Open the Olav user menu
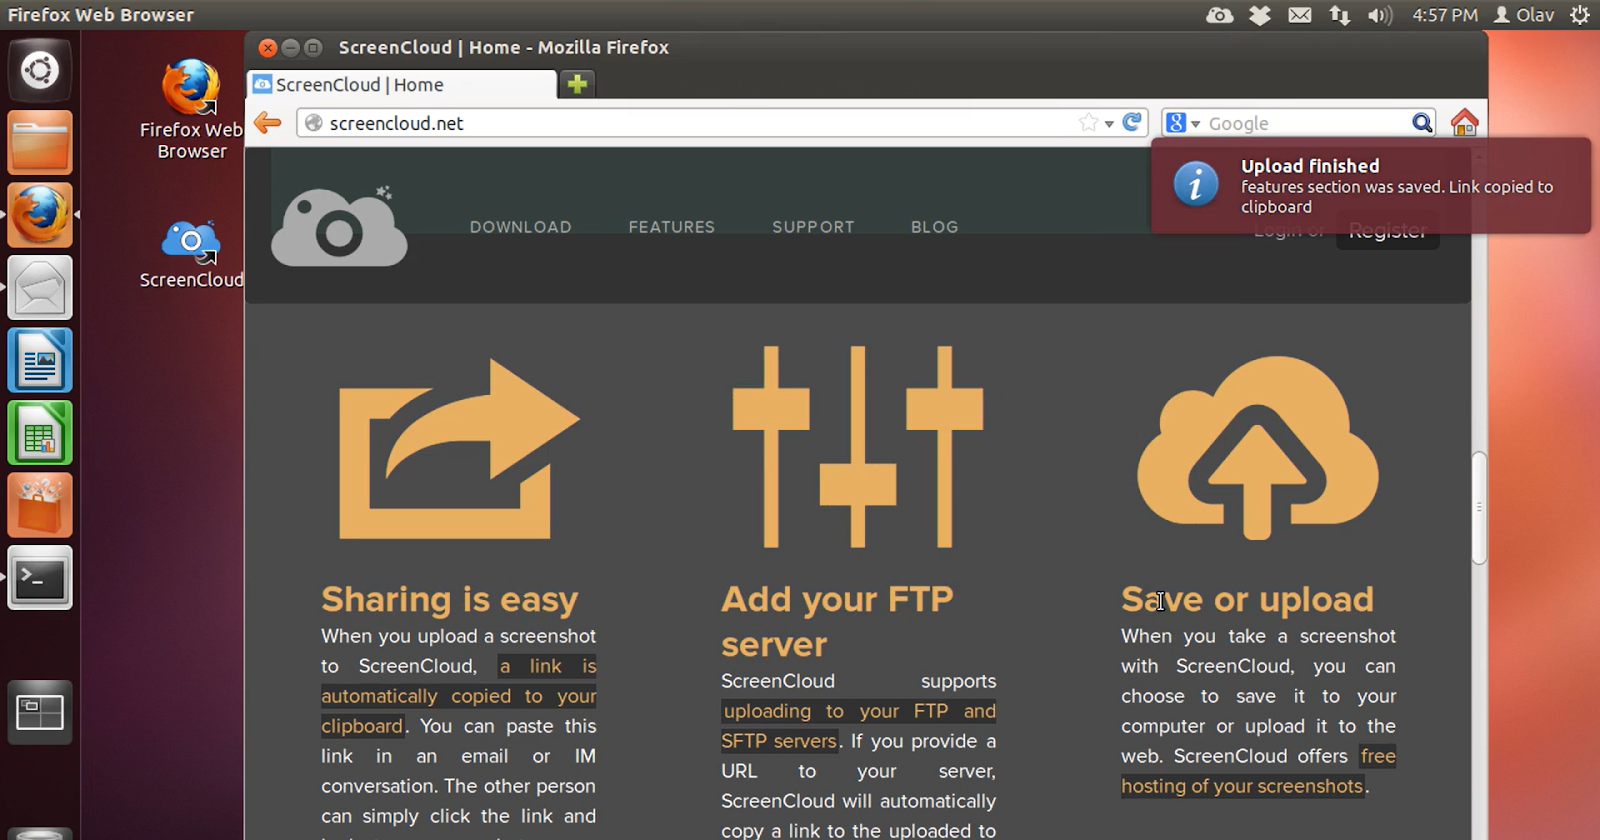 (1524, 15)
